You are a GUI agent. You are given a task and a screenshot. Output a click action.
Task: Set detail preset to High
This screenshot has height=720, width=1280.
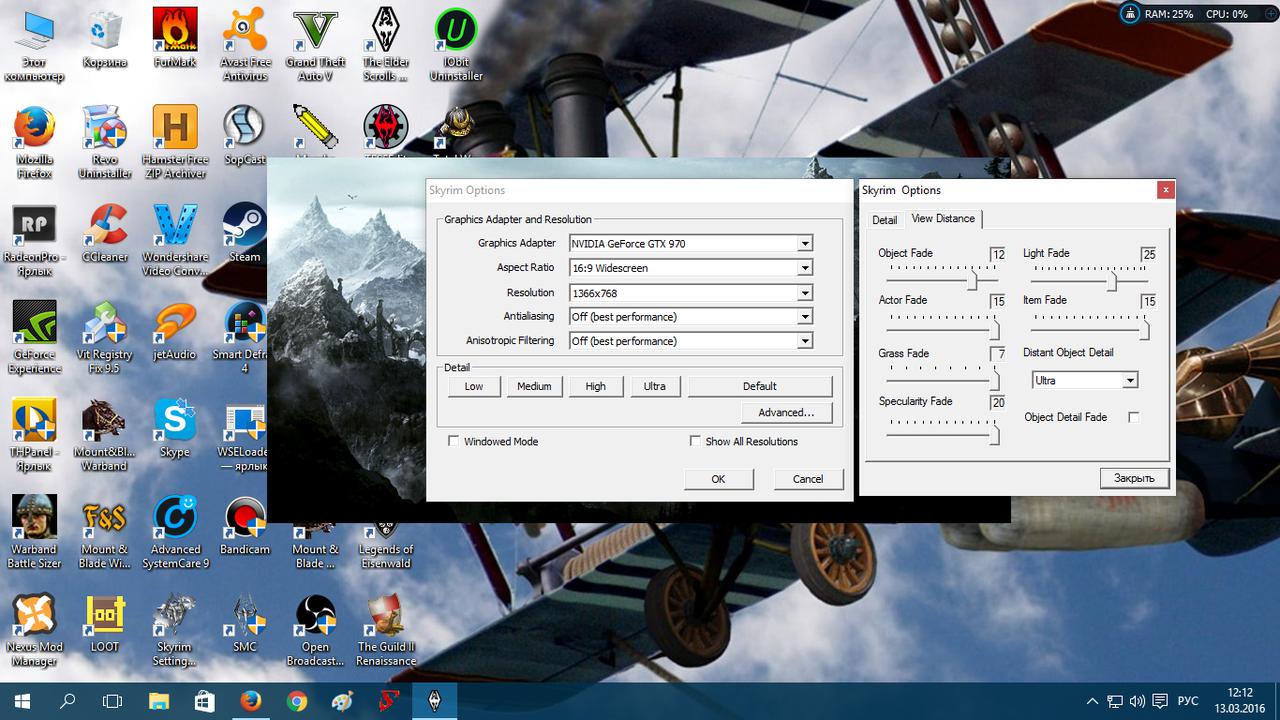[x=596, y=386]
